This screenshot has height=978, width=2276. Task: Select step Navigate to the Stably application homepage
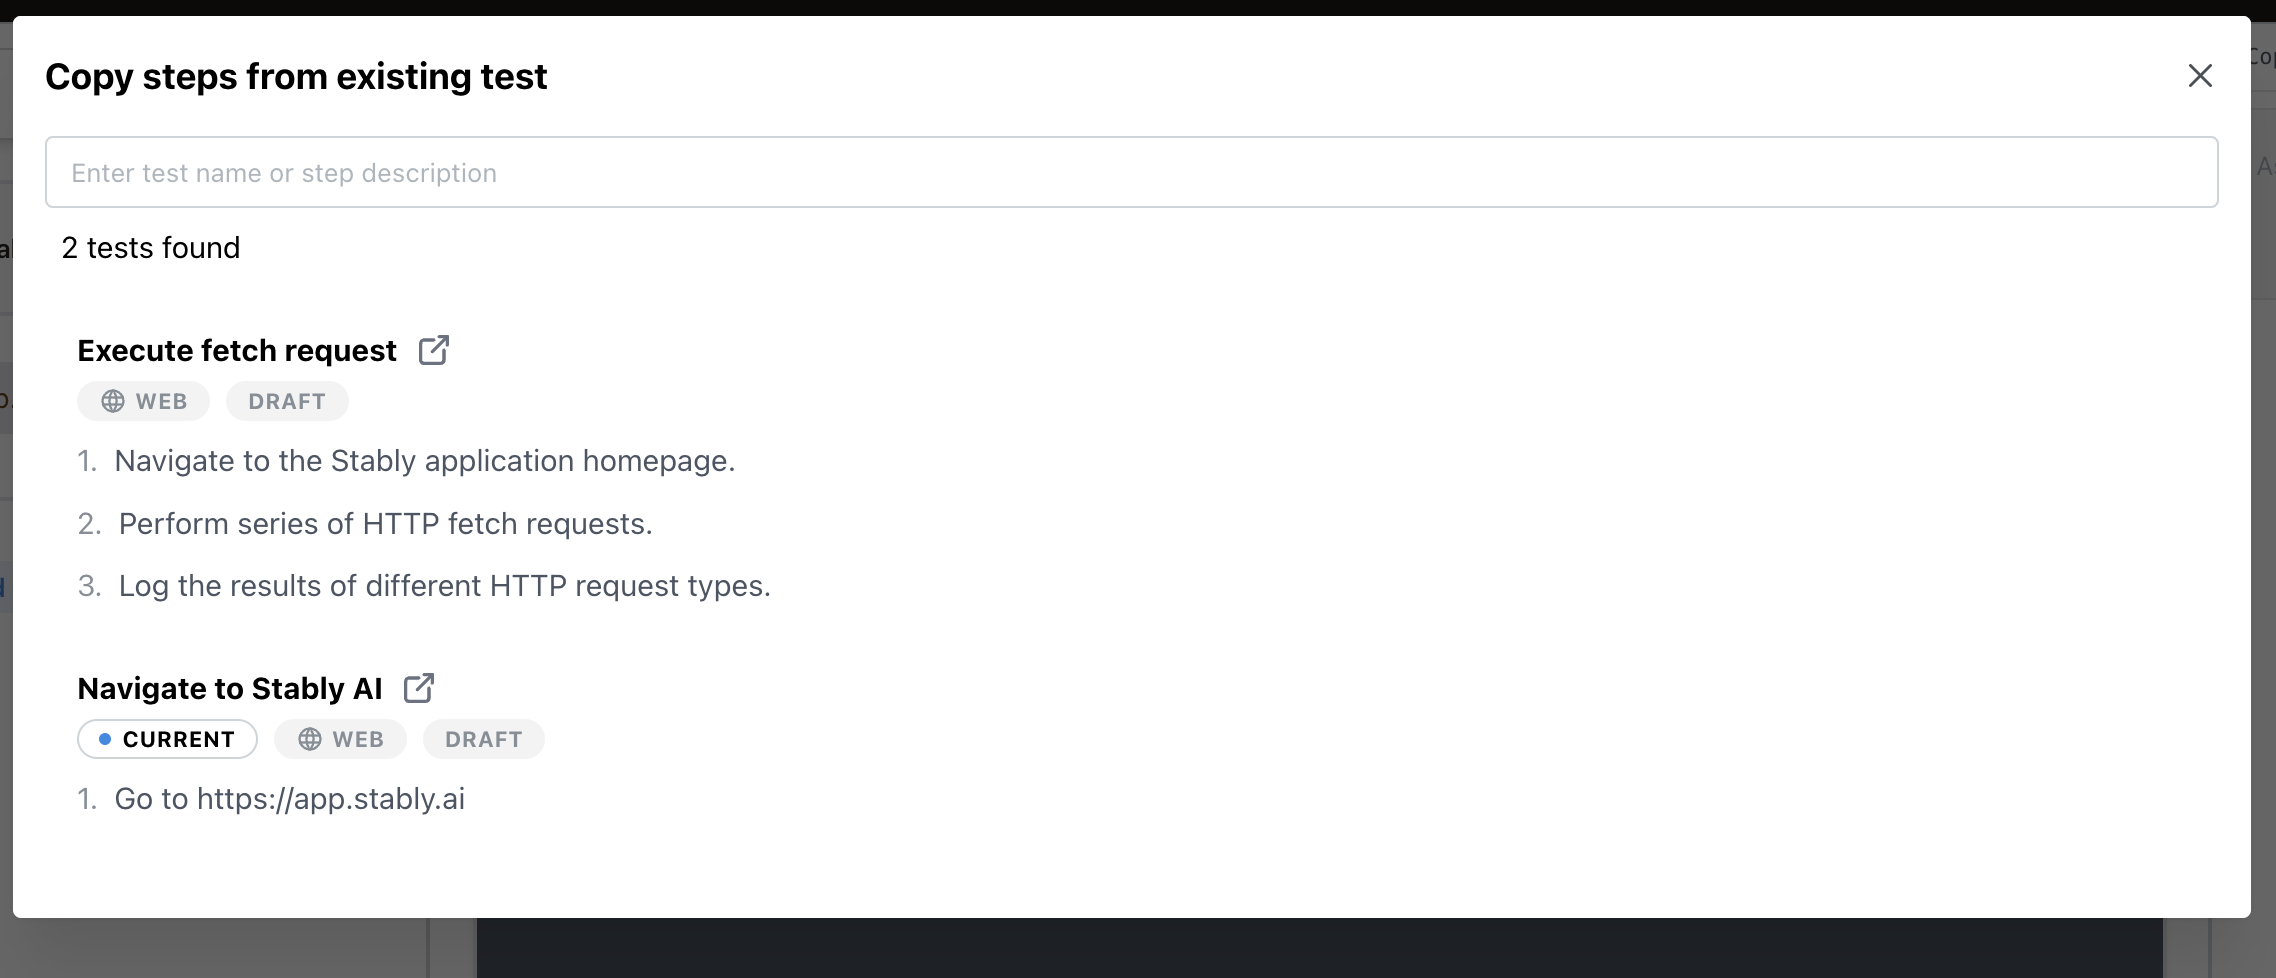[x=424, y=461]
